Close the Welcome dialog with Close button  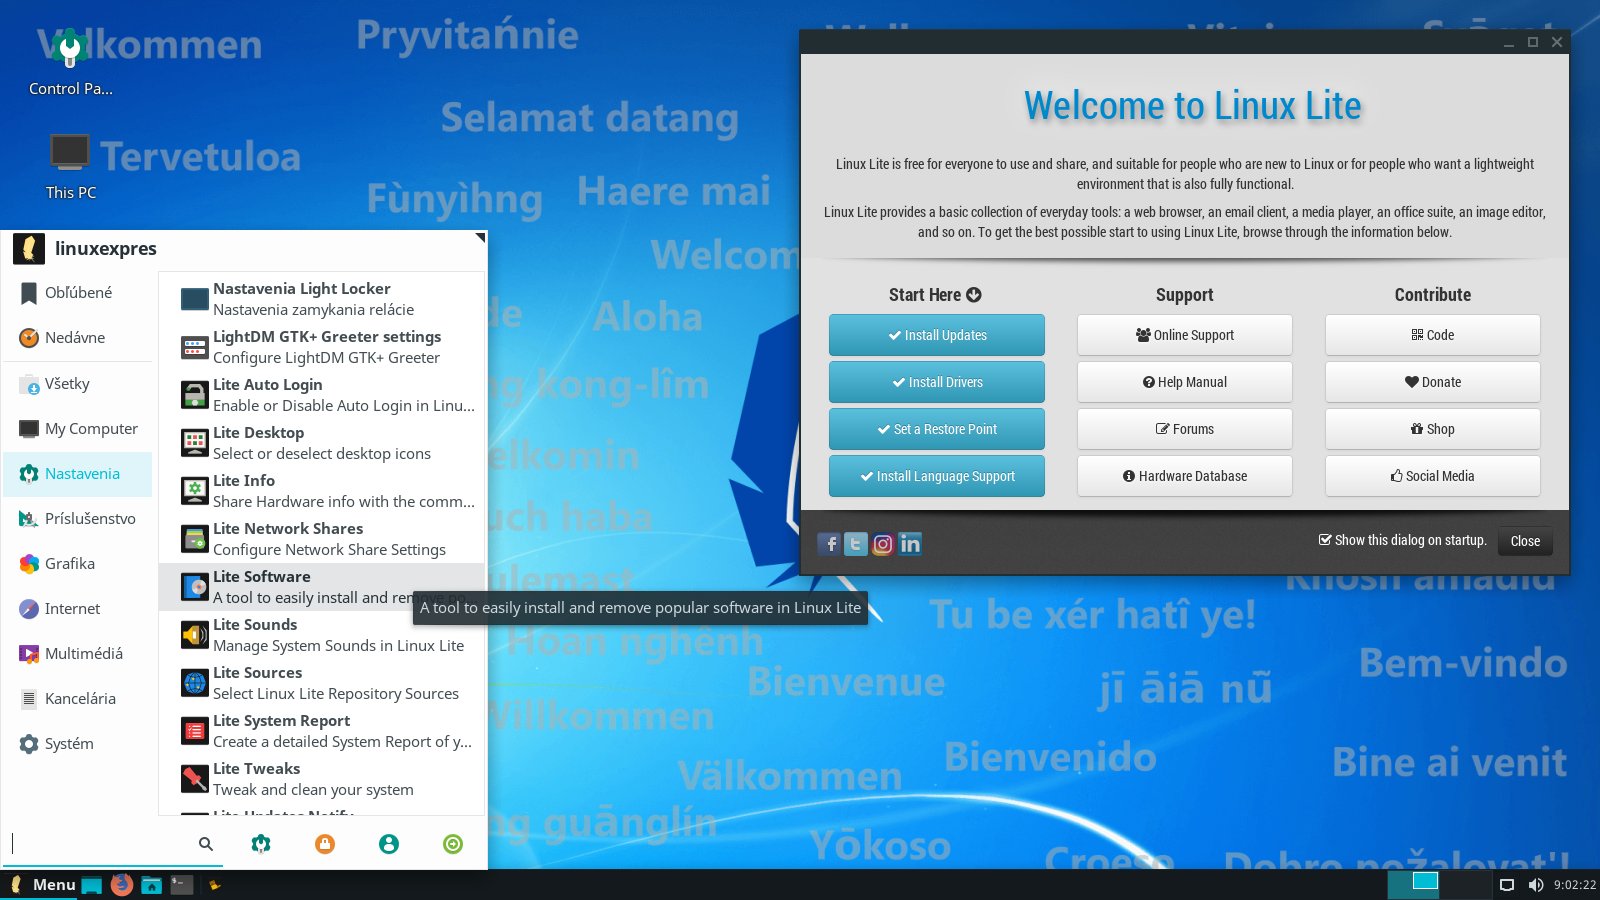[x=1525, y=541]
